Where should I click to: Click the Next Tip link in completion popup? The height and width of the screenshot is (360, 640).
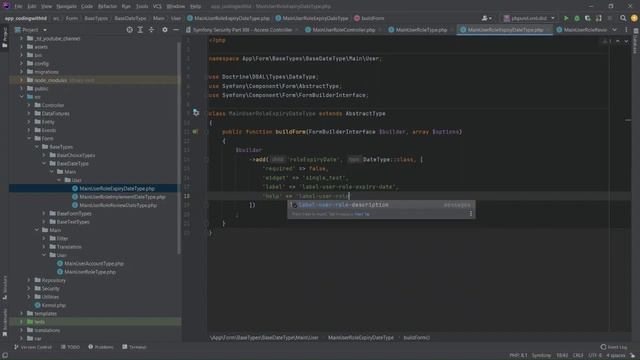[362, 214]
